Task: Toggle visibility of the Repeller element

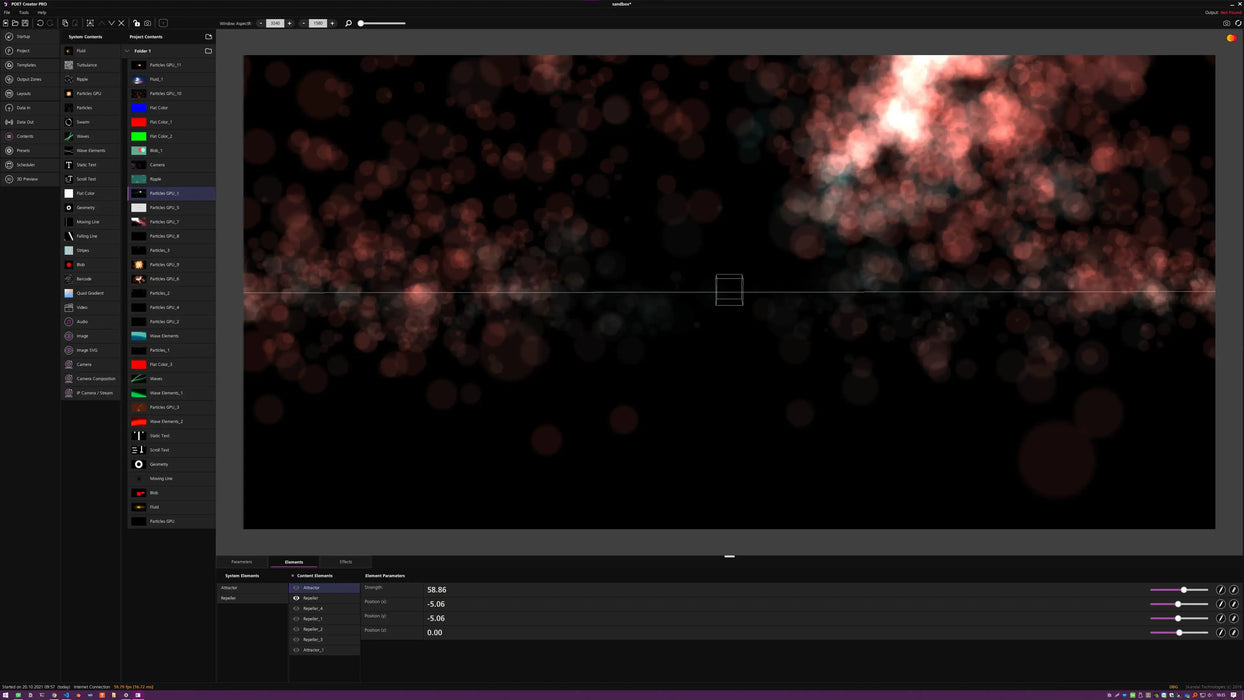Action: pyautogui.click(x=296, y=598)
